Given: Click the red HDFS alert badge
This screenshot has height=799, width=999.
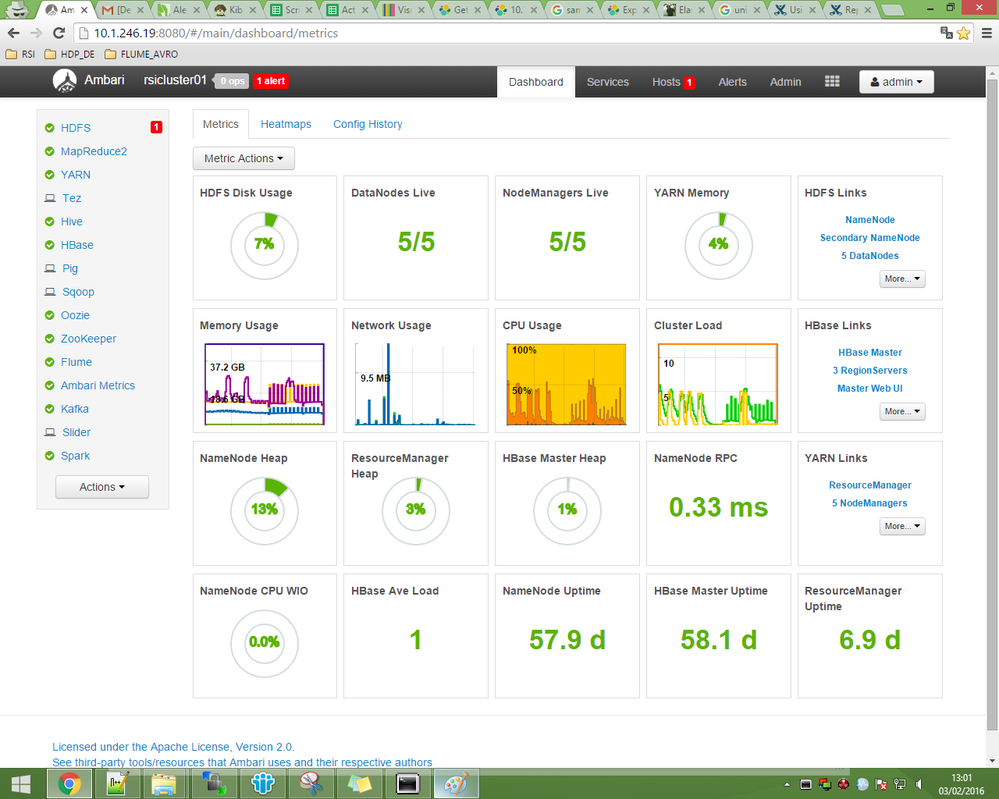Looking at the screenshot, I should click(156, 128).
